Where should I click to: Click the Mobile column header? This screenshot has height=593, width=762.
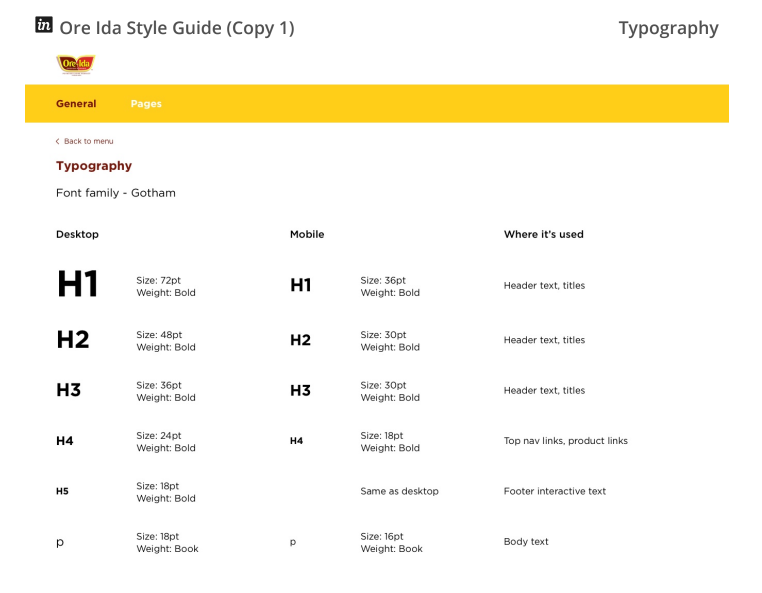[x=307, y=234]
